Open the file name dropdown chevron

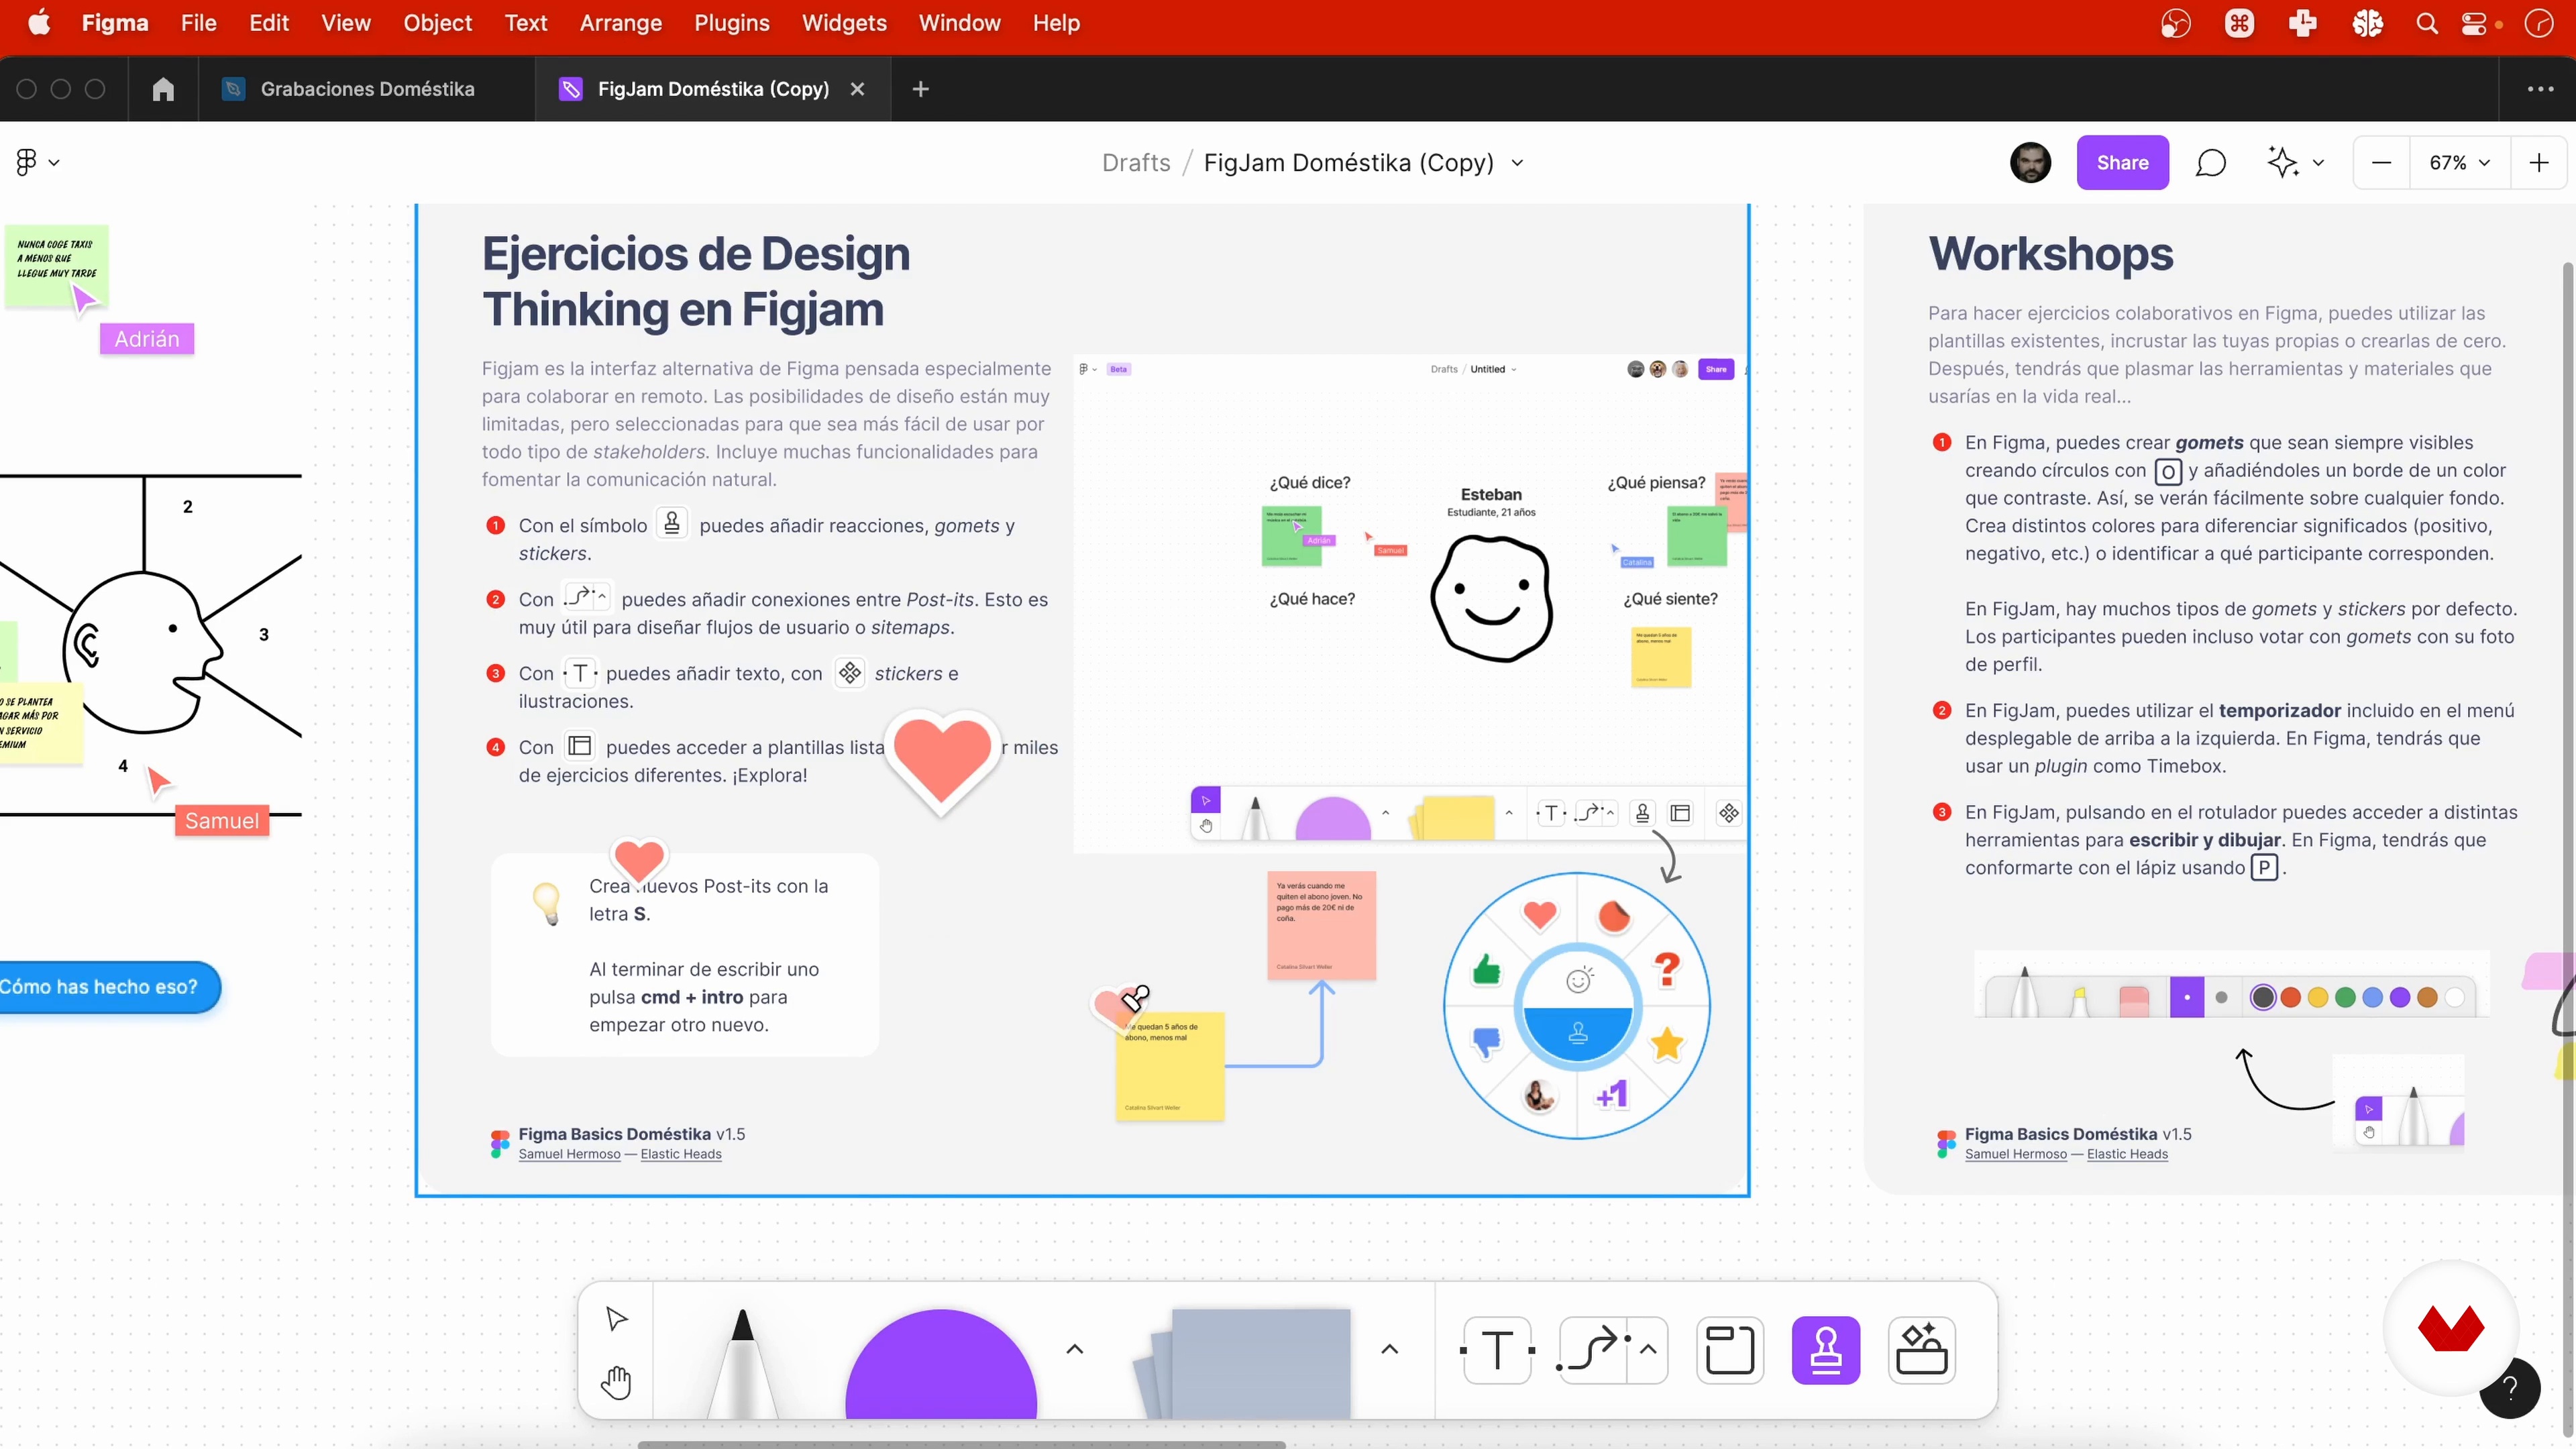pos(1517,163)
